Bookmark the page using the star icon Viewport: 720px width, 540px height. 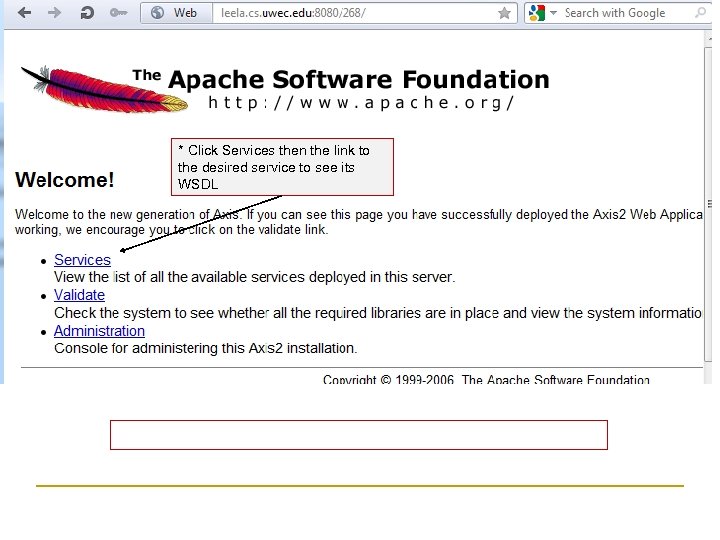(x=504, y=13)
